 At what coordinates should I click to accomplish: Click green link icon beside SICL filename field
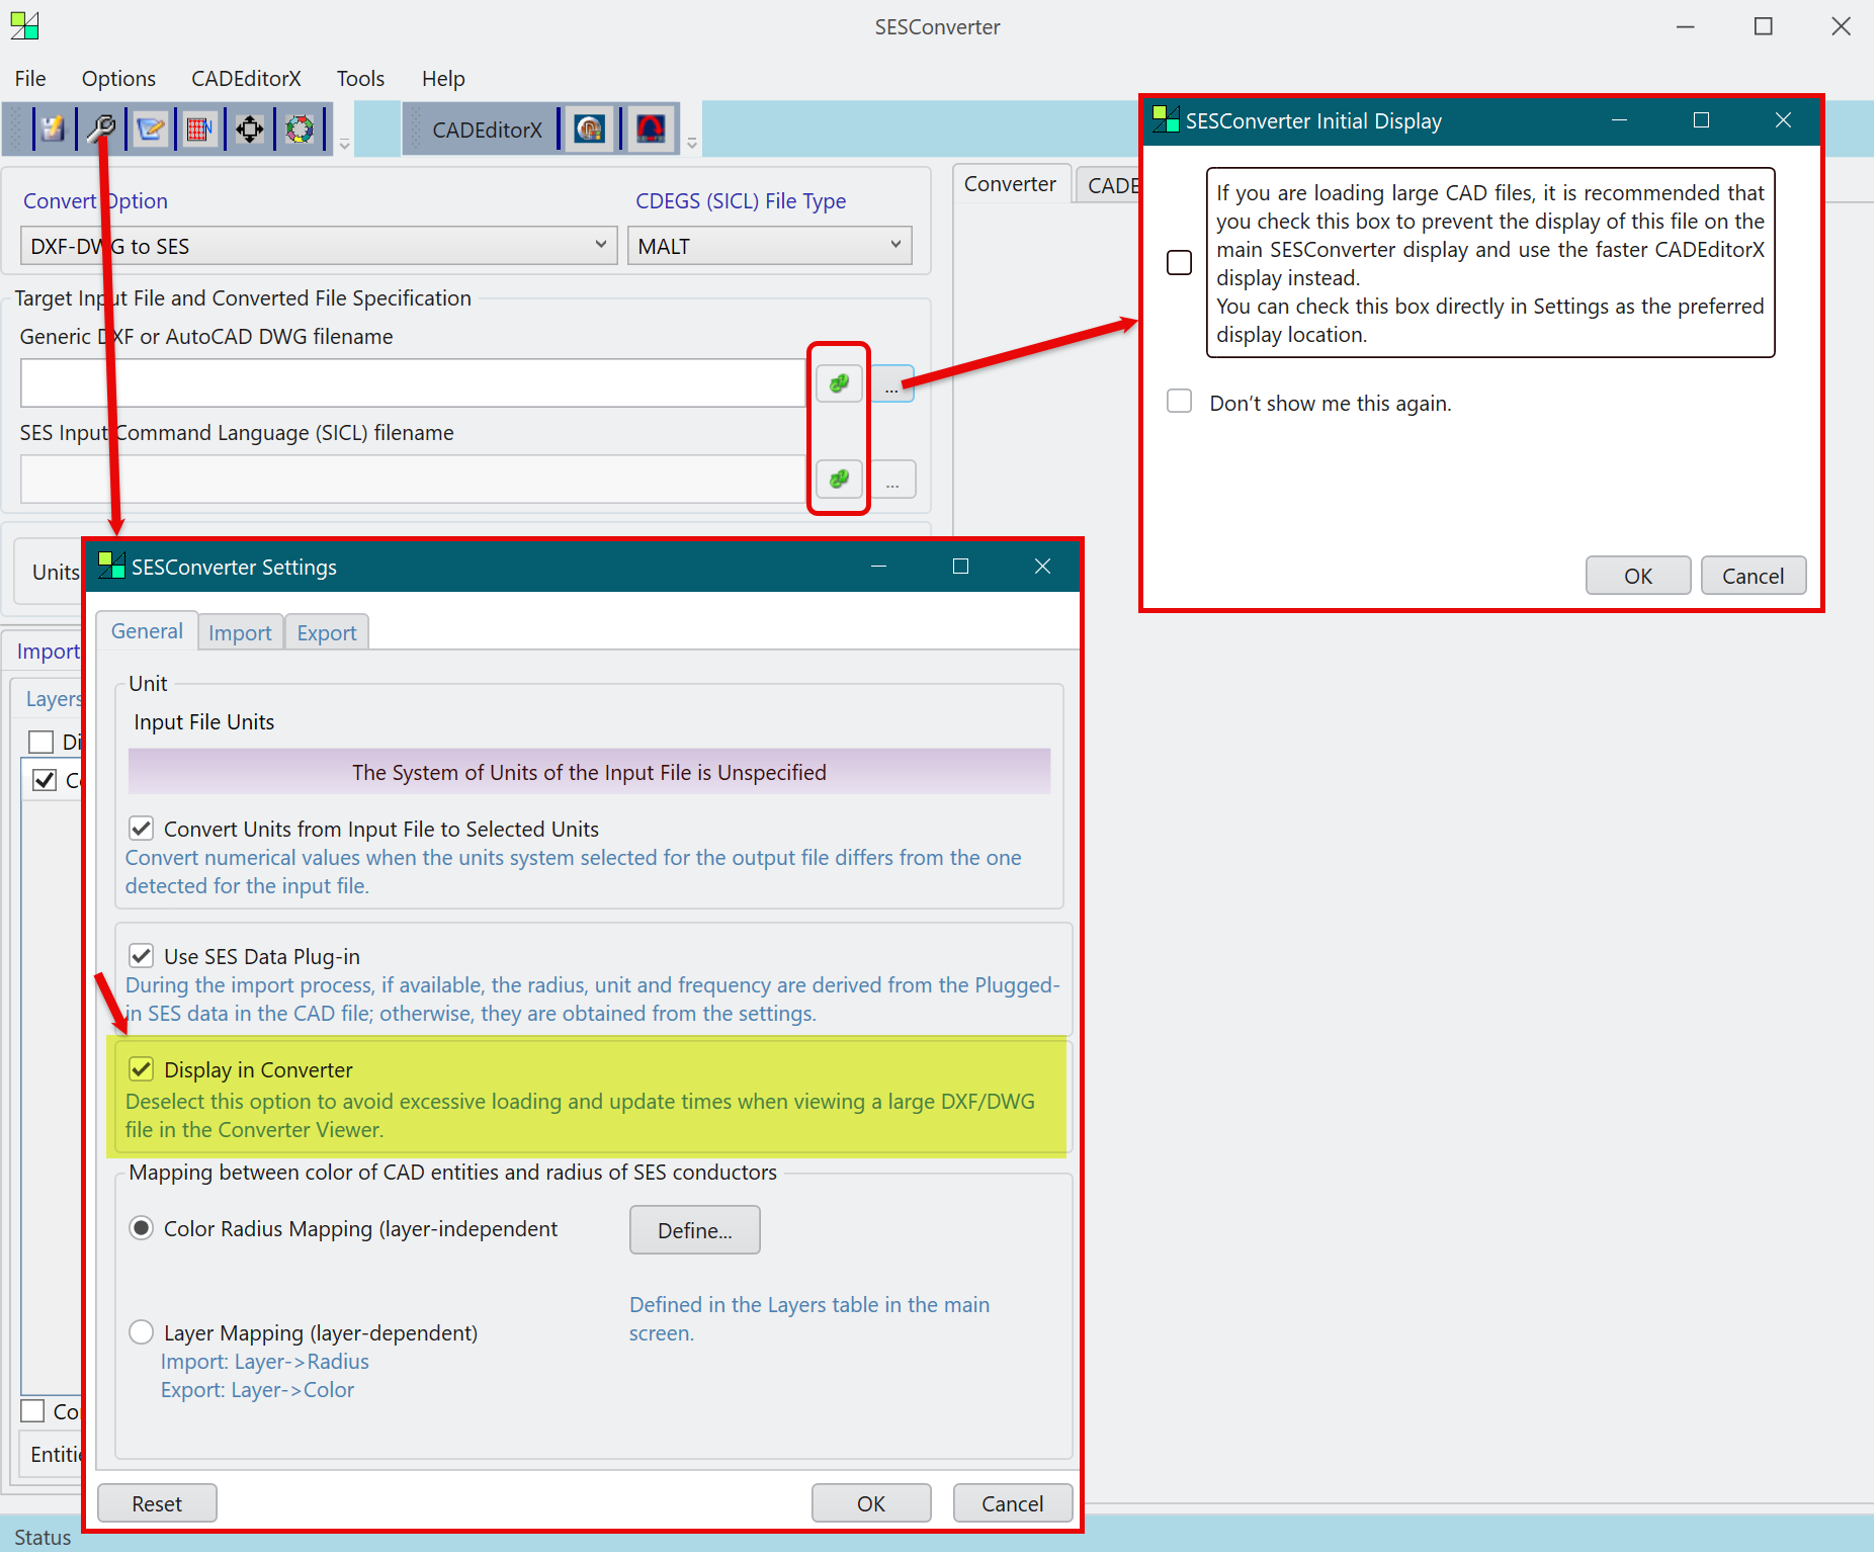click(x=839, y=479)
